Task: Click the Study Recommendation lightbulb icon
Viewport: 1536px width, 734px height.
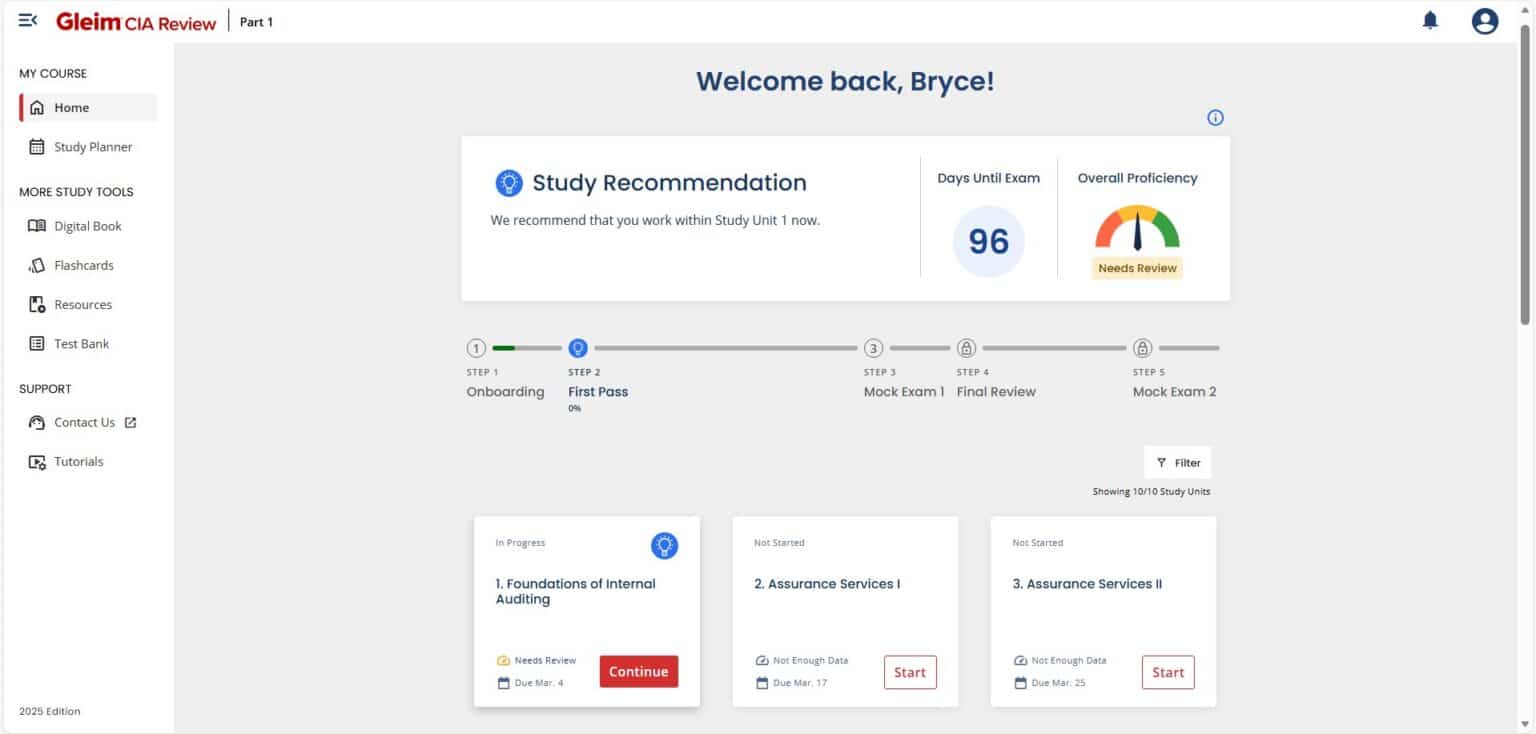Action: point(509,183)
